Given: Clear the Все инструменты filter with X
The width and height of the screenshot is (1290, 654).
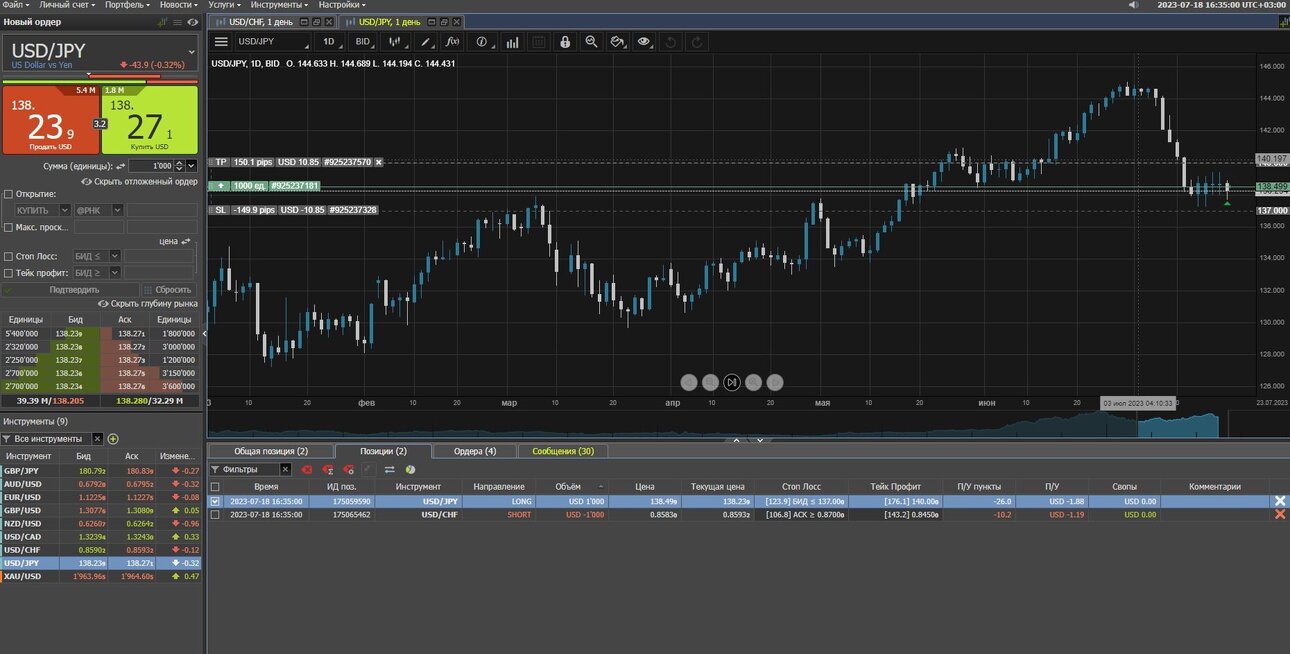Looking at the screenshot, I should tap(97, 439).
